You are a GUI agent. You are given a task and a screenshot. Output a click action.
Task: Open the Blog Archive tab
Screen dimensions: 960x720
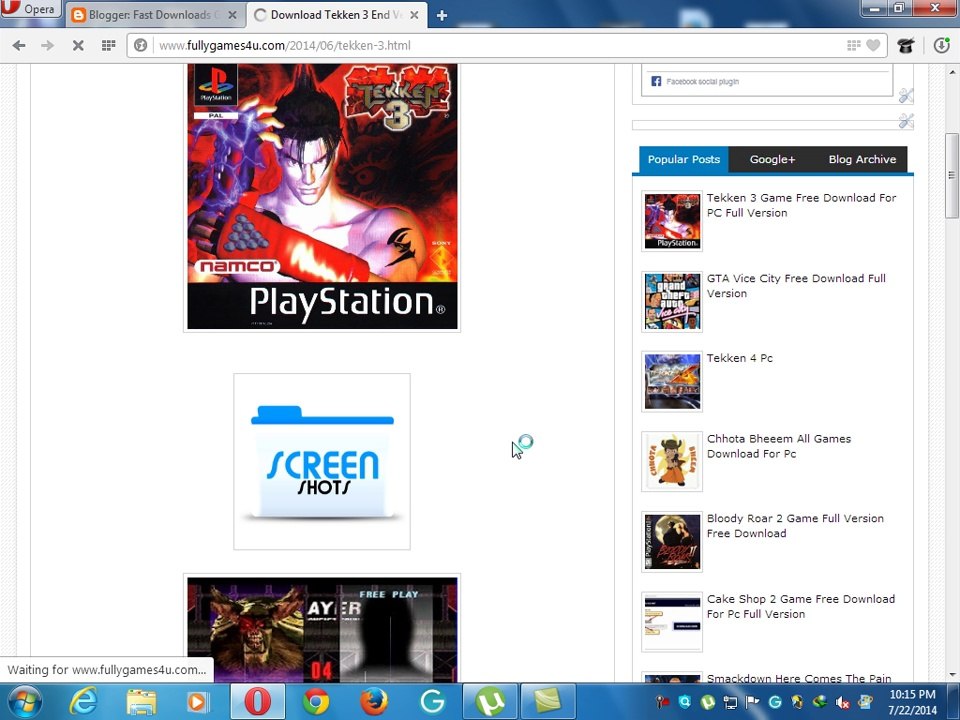point(862,159)
